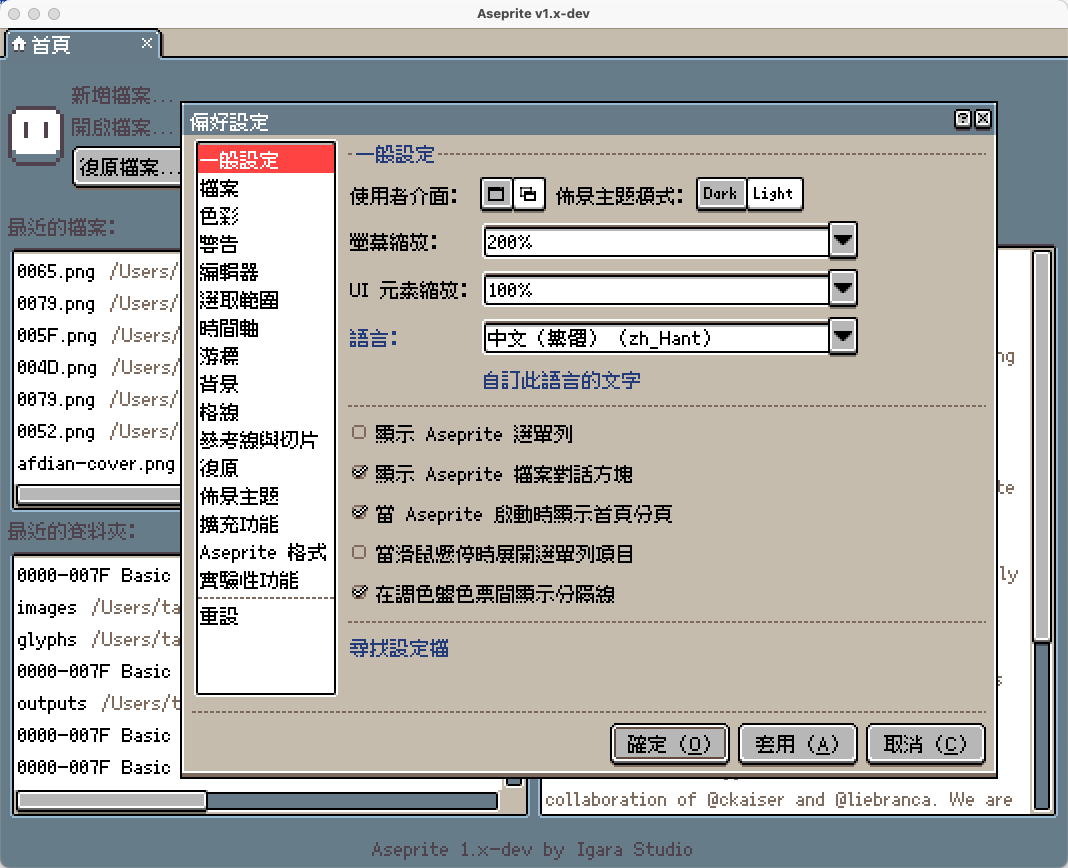Select 檔案 section in preferences list

[266, 188]
